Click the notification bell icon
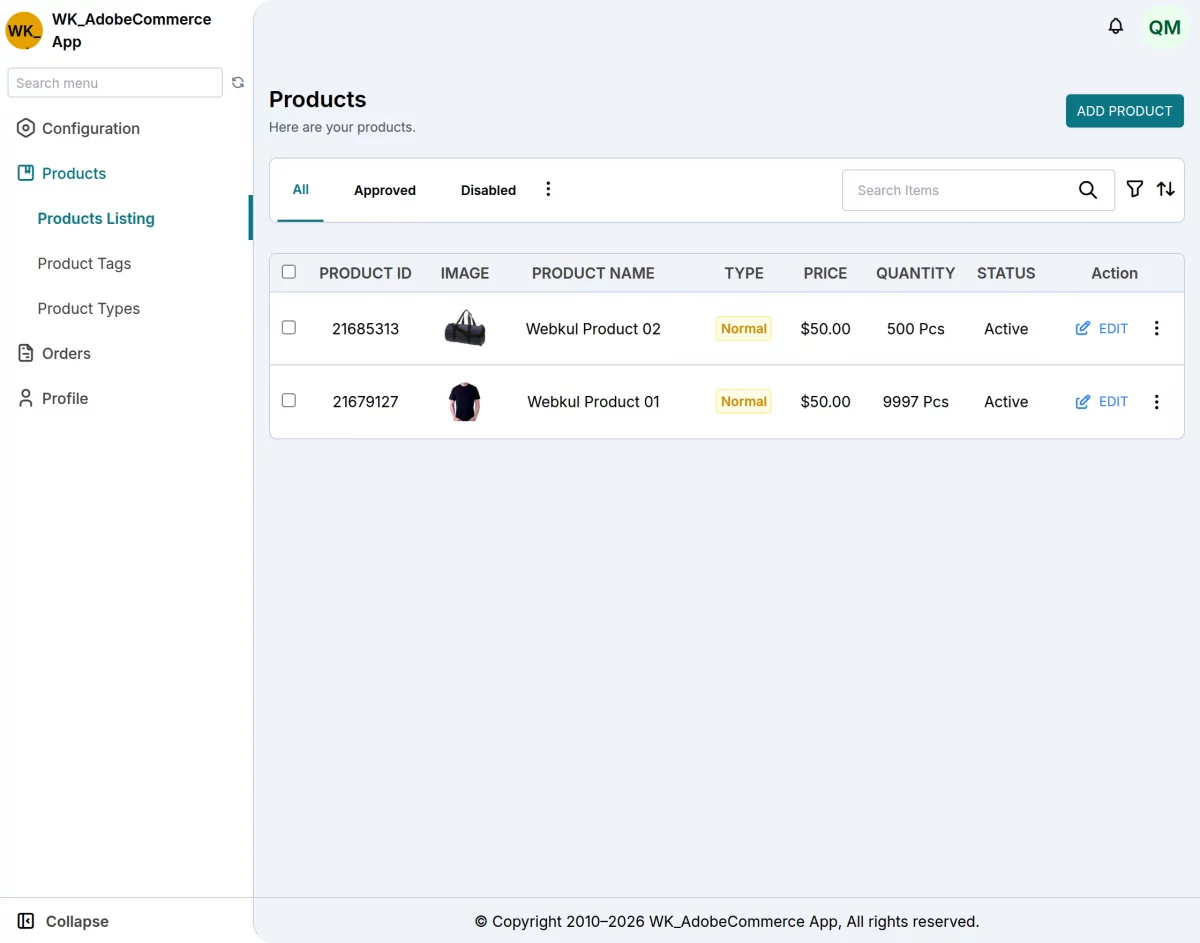This screenshot has height=943, width=1200. pyautogui.click(x=1116, y=27)
